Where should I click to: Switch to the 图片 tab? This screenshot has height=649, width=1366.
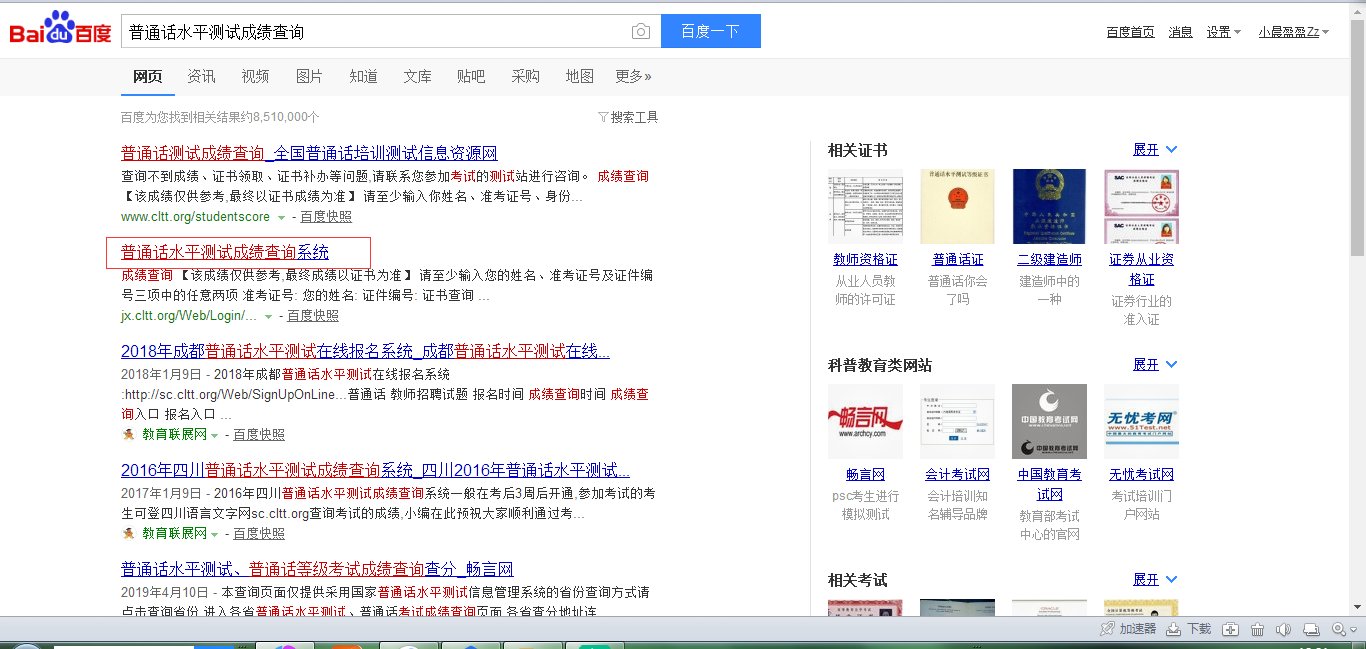(309, 76)
